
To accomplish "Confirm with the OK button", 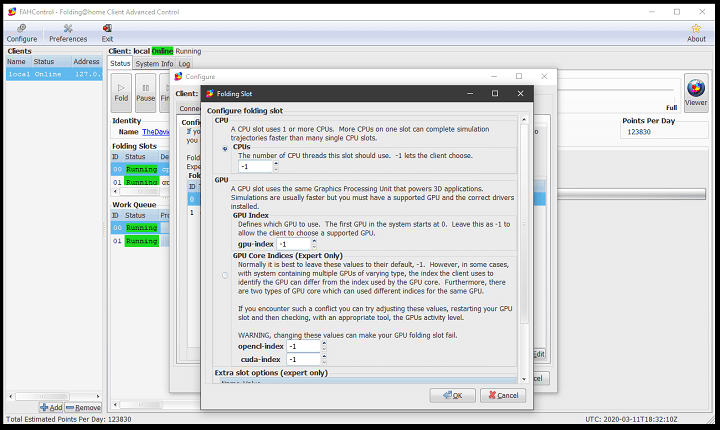I will pos(453,395).
